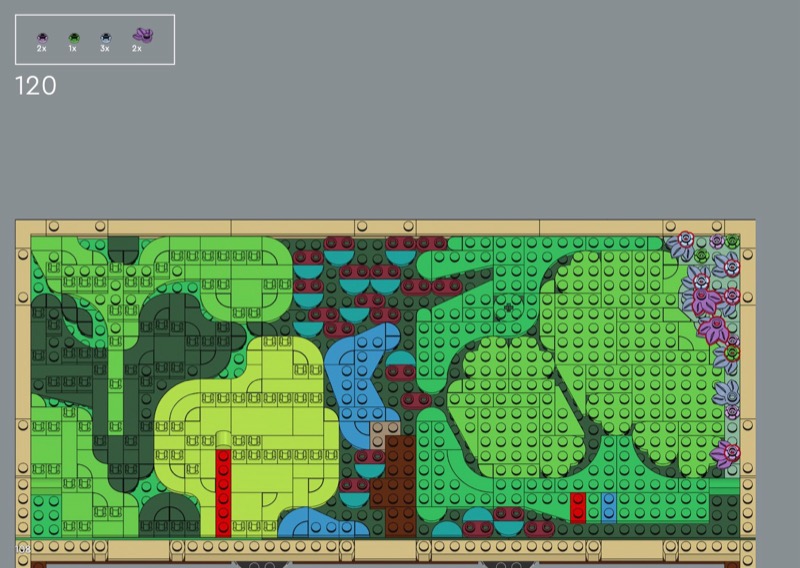Click the green round stud part icon
Screen dimensions: 800x568
pyautogui.click(x=73, y=38)
